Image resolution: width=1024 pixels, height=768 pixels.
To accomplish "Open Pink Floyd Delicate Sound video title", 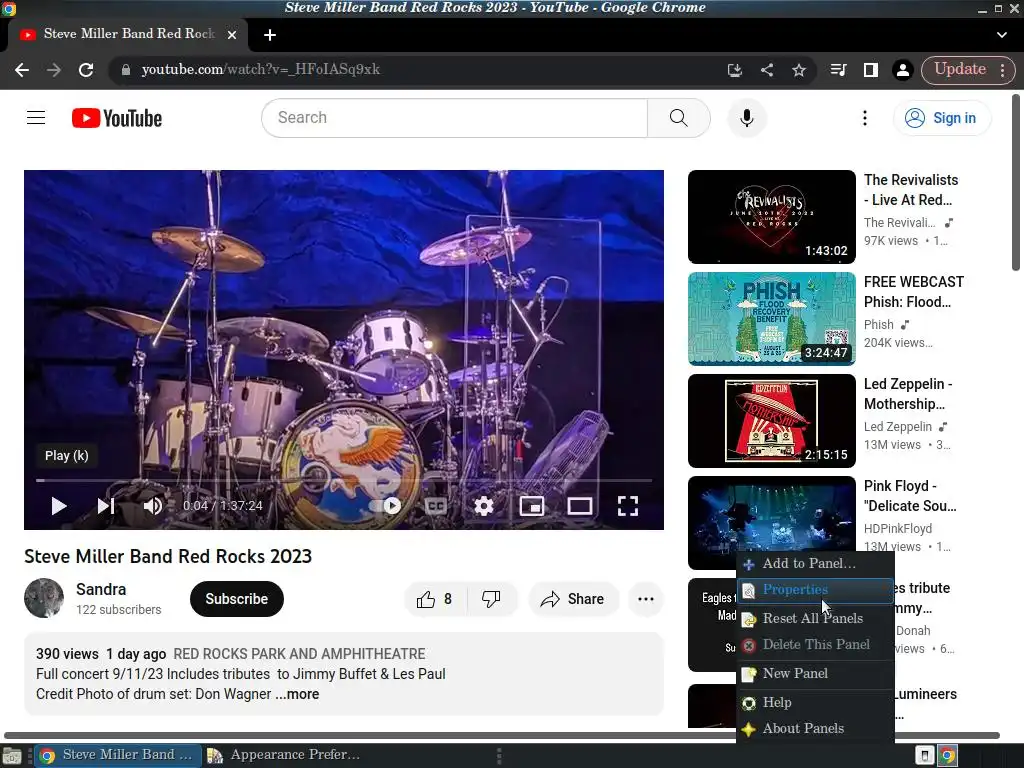I will (910, 496).
